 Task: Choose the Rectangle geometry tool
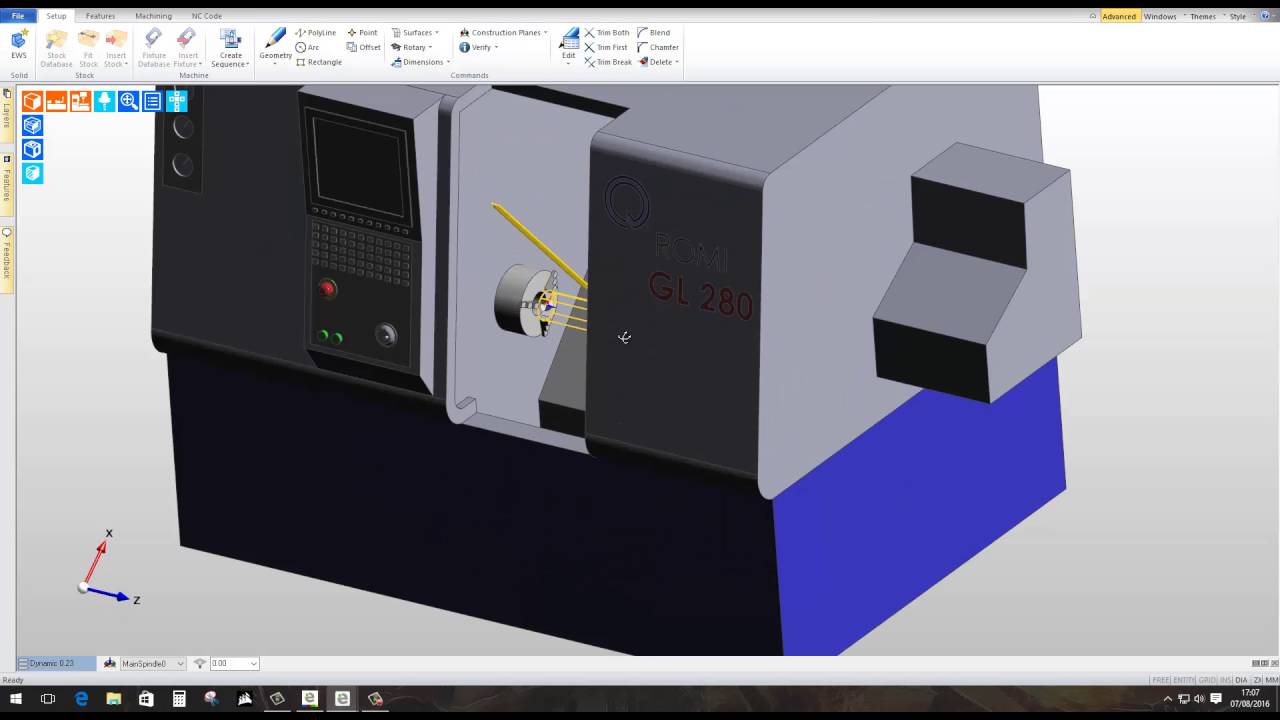[319, 62]
